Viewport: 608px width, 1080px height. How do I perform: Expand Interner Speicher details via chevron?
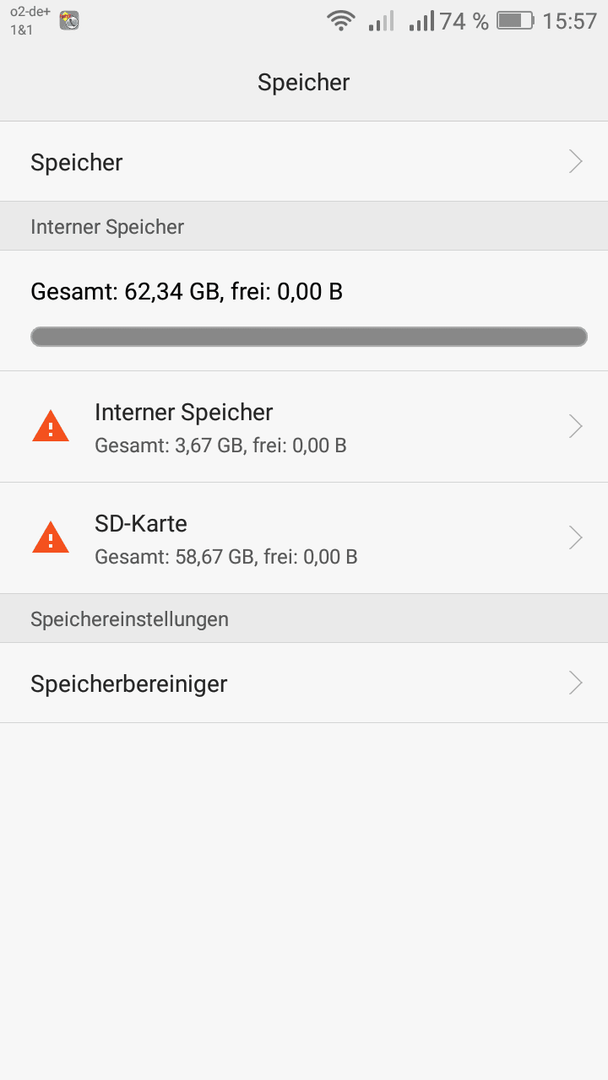tap(576, 426)
